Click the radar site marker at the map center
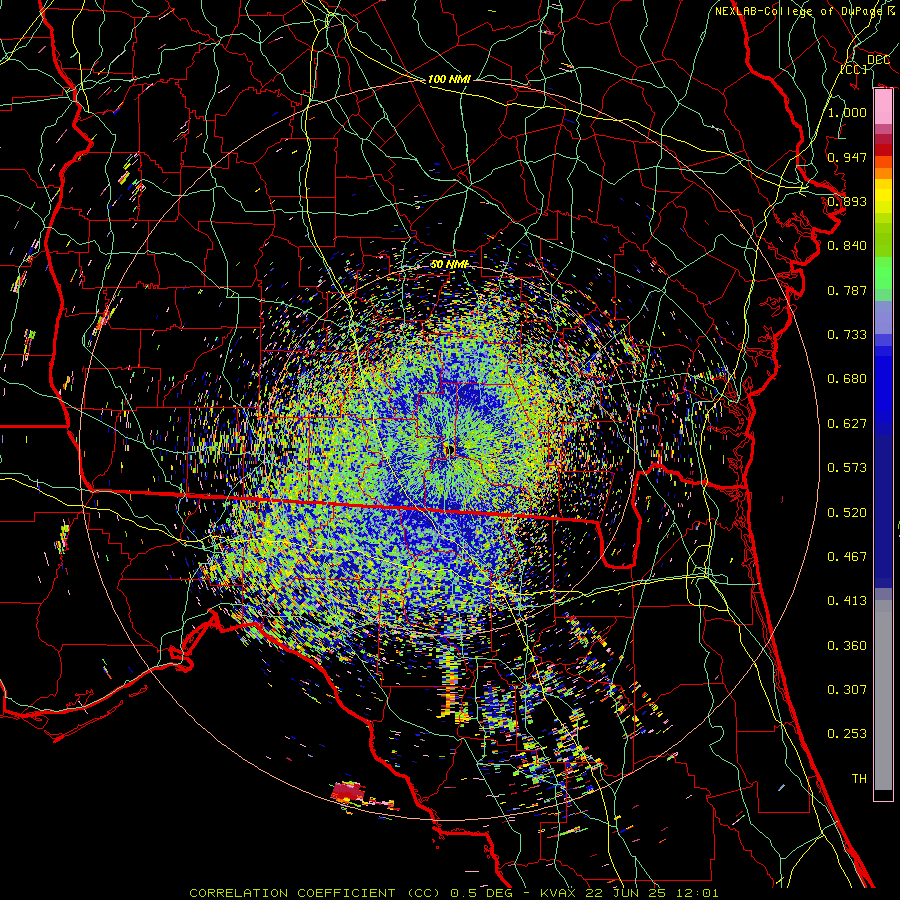 pyautogui.click(x=449, y=450)
